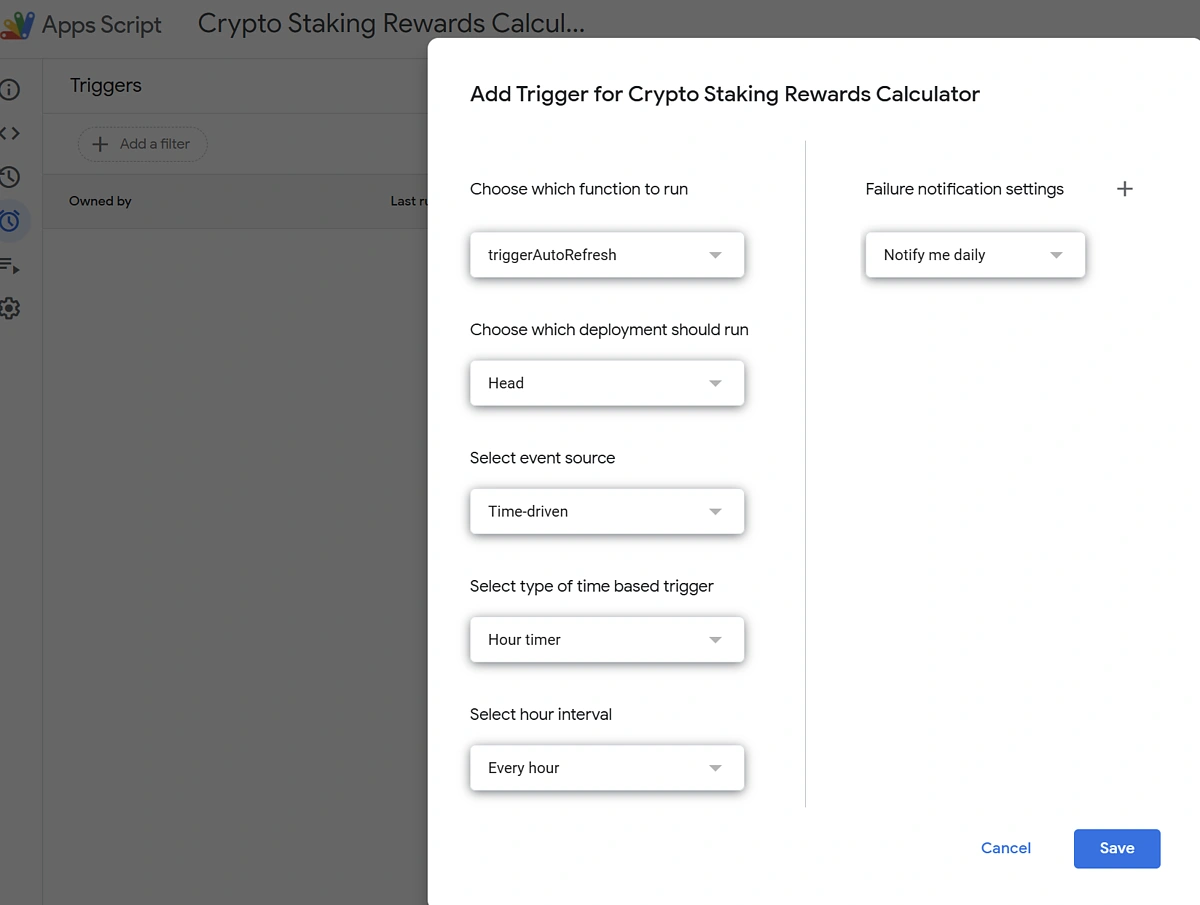
Task: Open the Crypto Staking Rewards Calculator project title
Action: pyautogui.click(x=390, y=22)
